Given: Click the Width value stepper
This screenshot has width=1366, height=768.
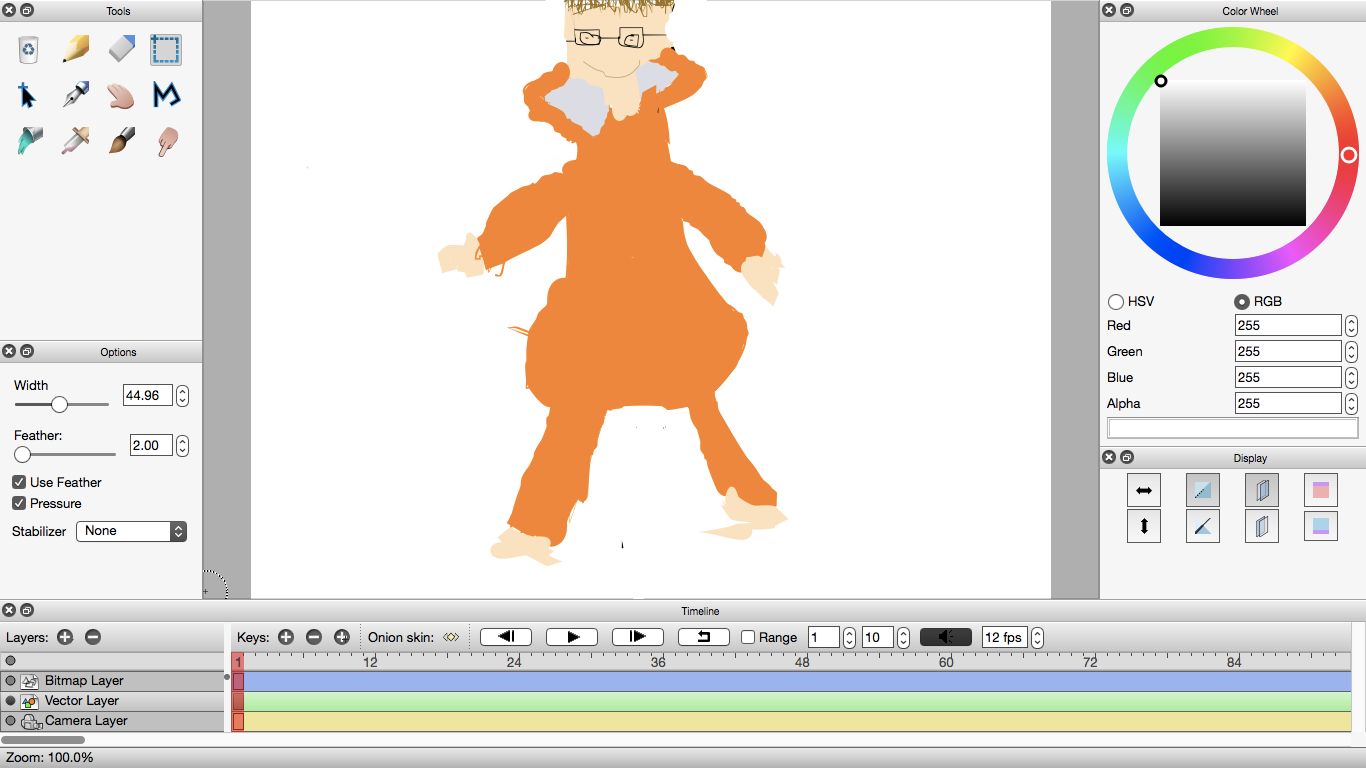Looking at the screenshot, I should click(182, 395).
